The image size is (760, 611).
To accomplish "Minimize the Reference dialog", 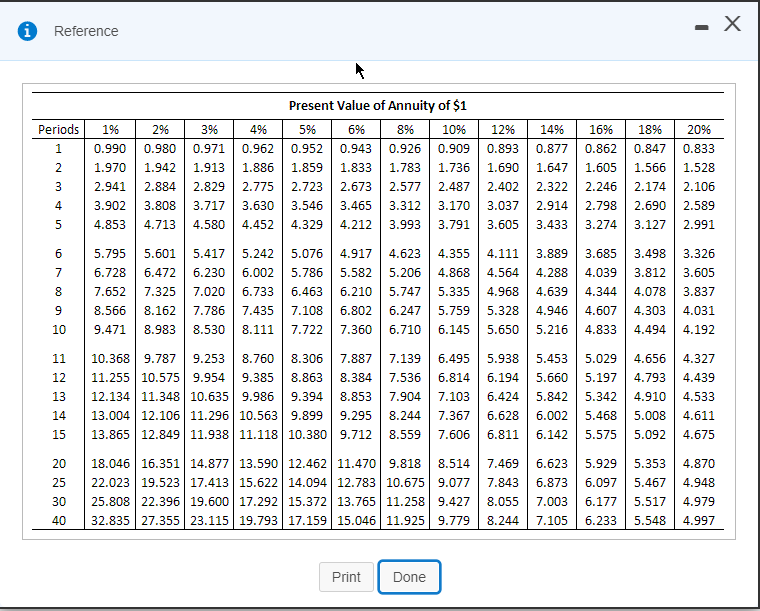I will click(701, 28).
